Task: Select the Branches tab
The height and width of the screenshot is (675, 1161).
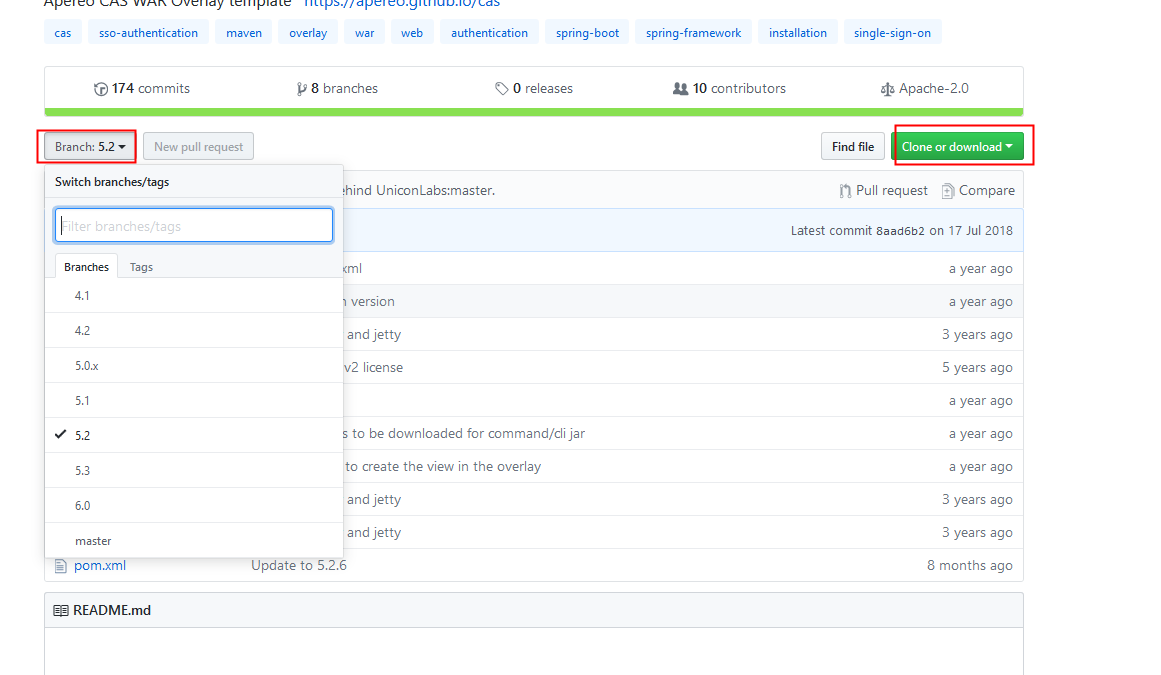Action: click(86, 266)
